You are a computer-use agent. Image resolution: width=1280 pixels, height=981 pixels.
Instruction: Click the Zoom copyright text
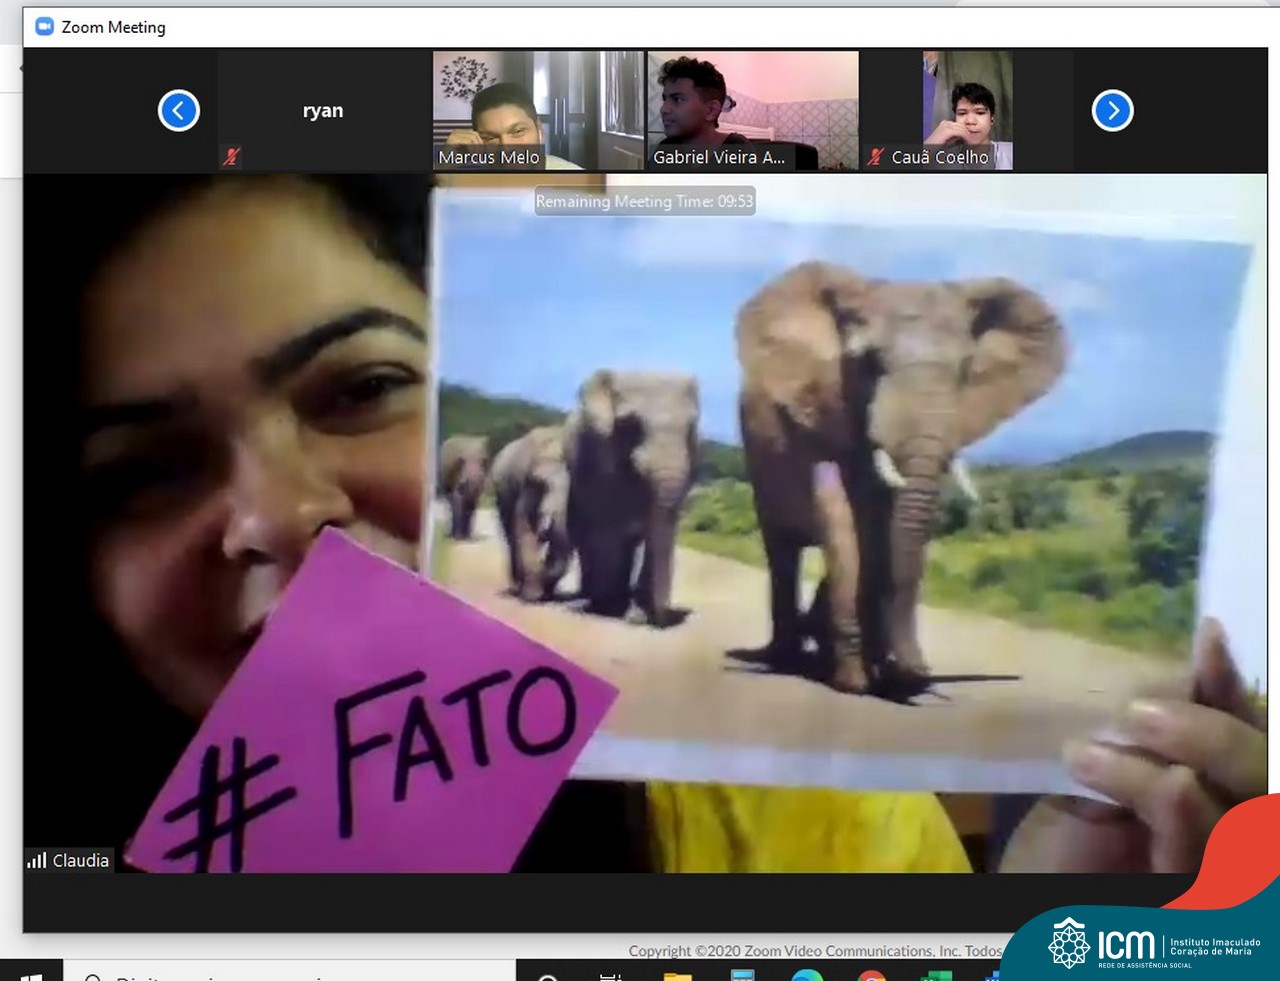pos(814,951)
